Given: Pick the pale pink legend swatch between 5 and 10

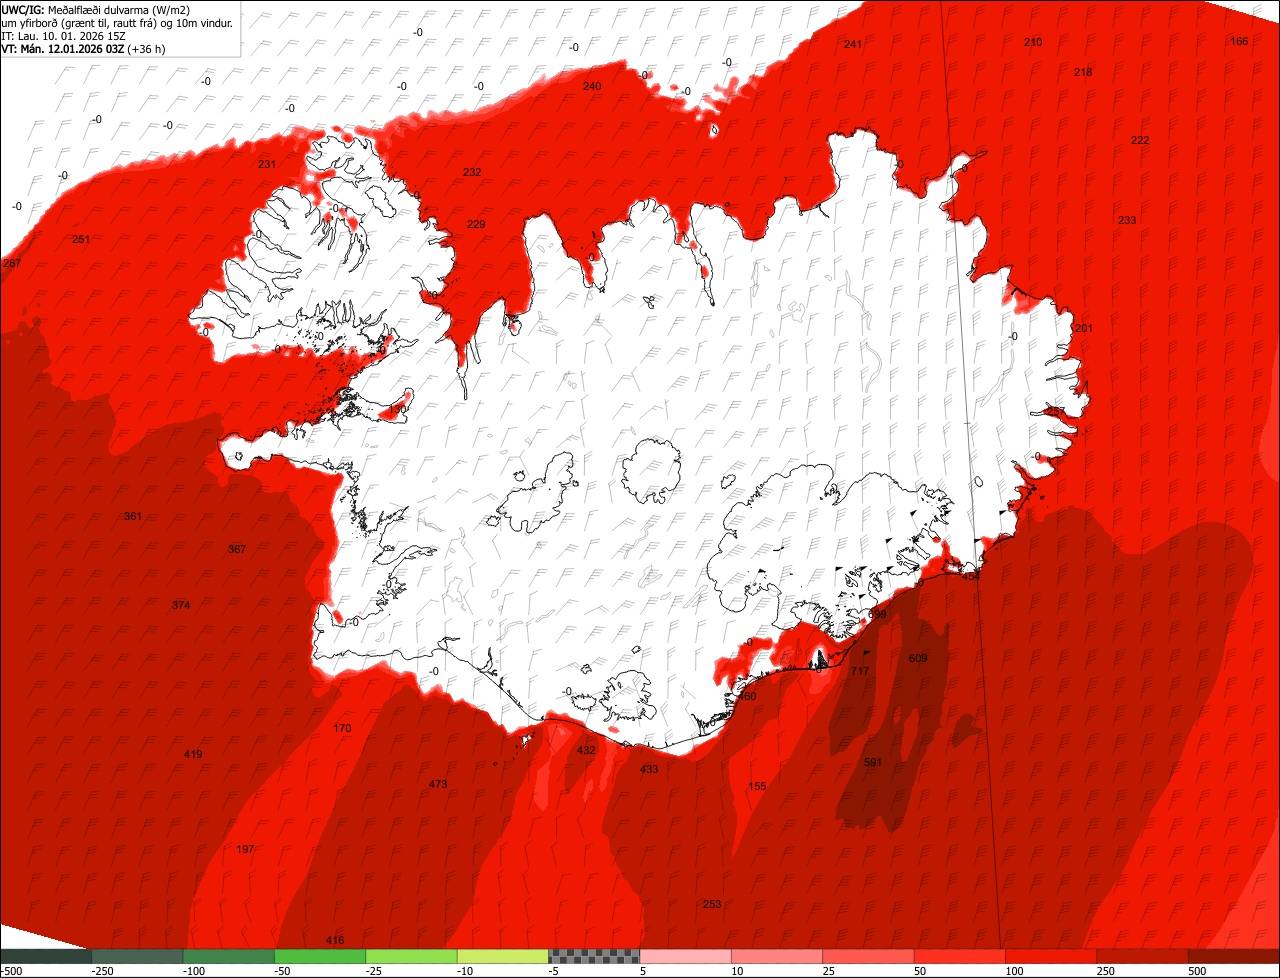Looking at the screenshot, I should [686, 956].
